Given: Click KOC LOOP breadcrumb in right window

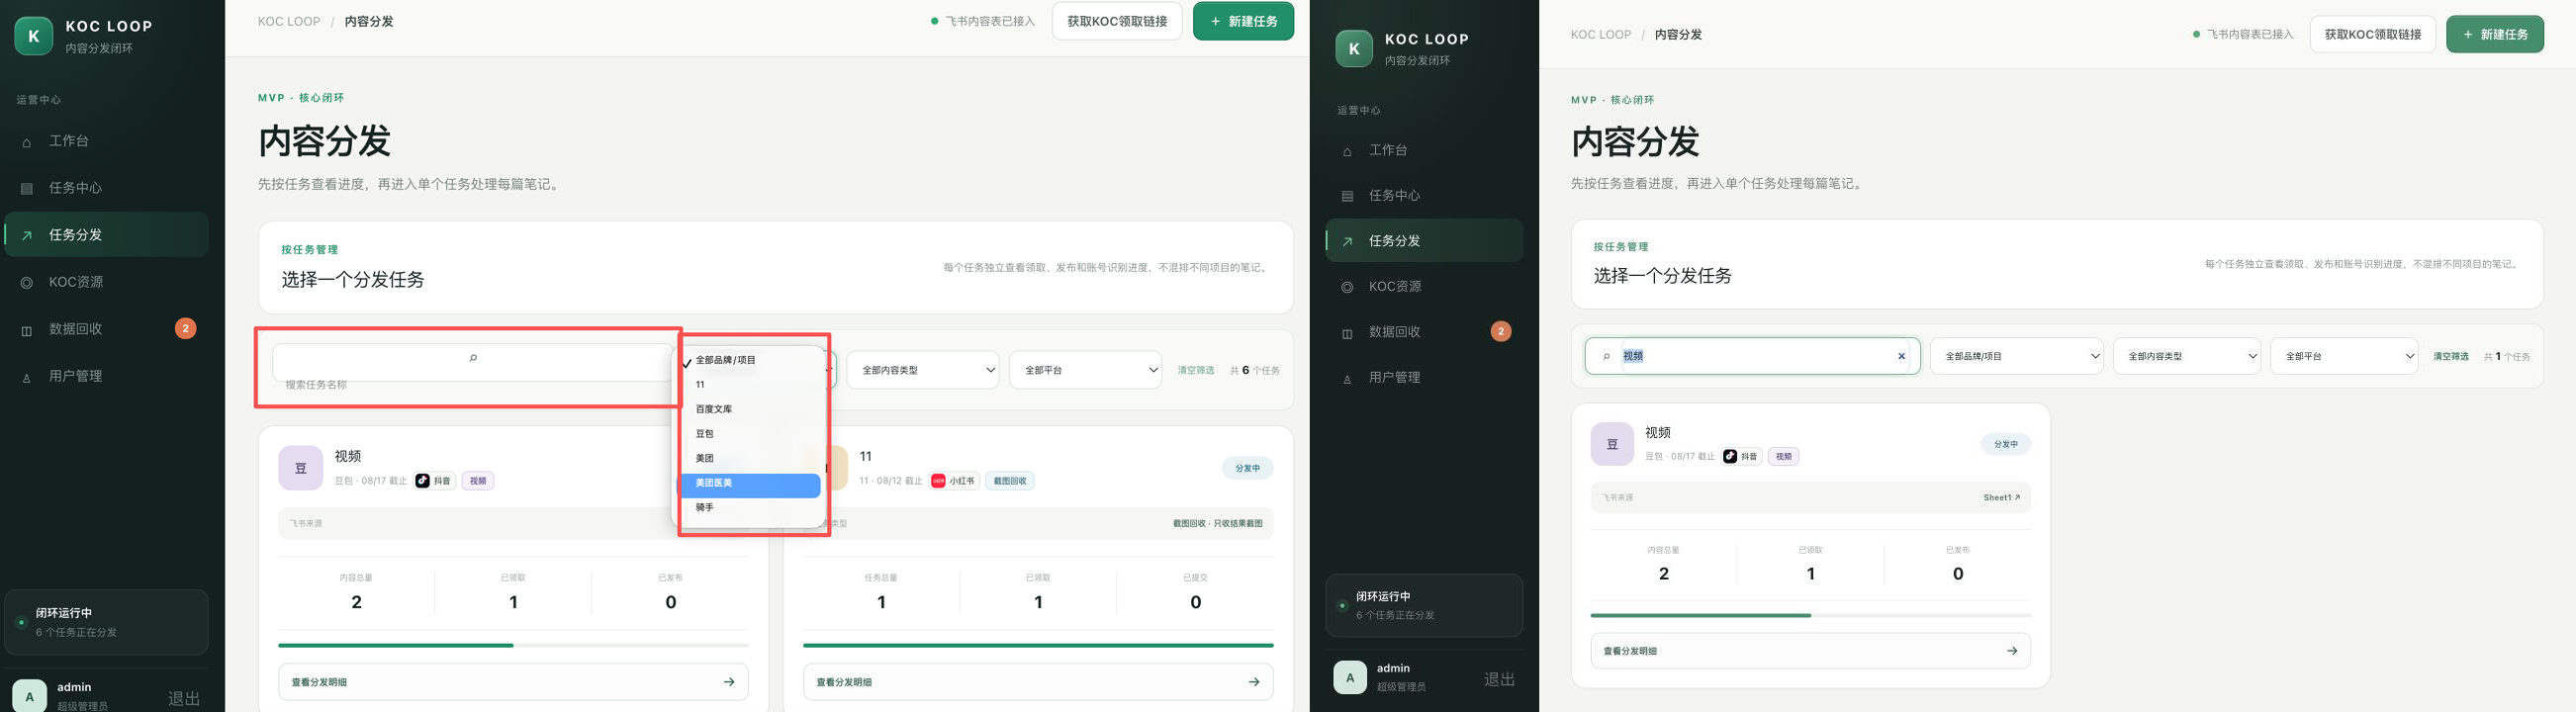Looking at the screenshot, I should [x=1600, y=34].
